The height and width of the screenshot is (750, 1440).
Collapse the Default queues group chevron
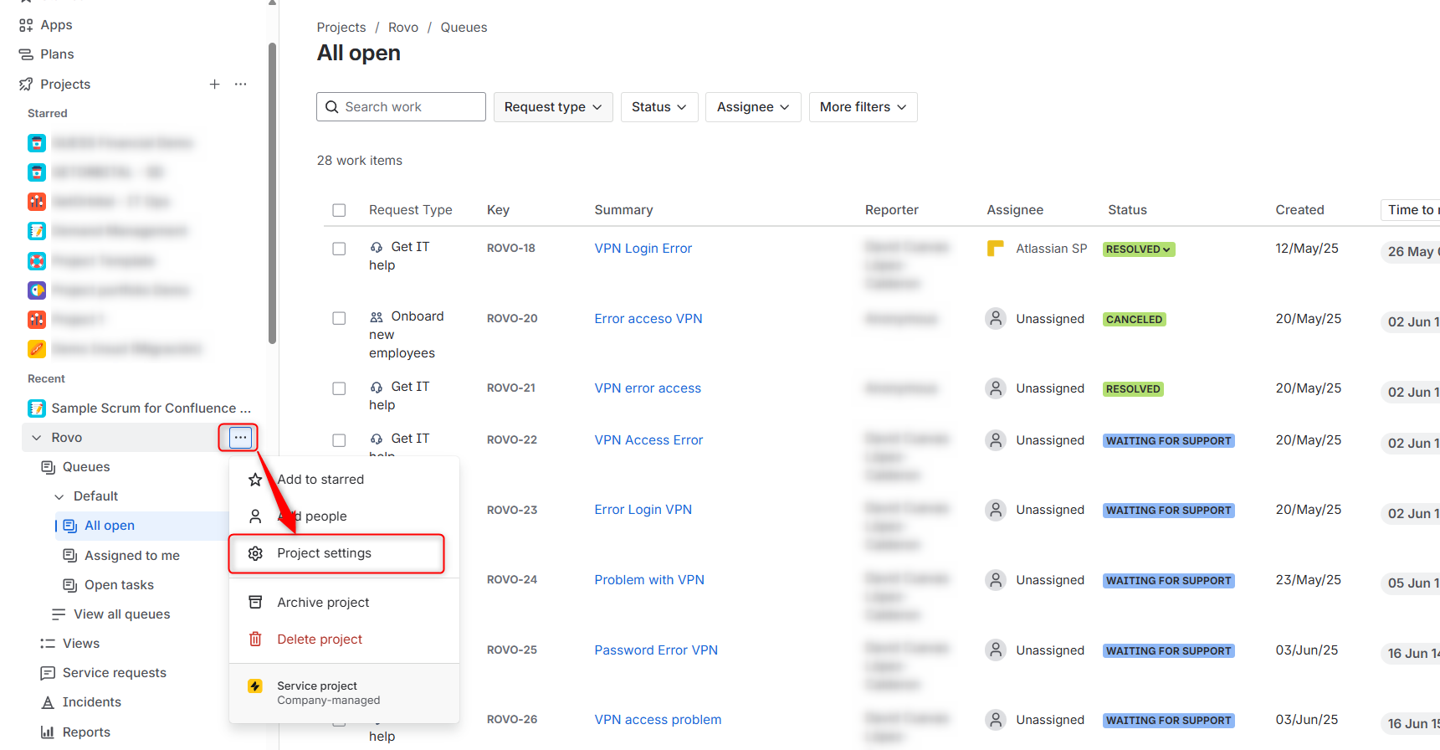[59, 496]
